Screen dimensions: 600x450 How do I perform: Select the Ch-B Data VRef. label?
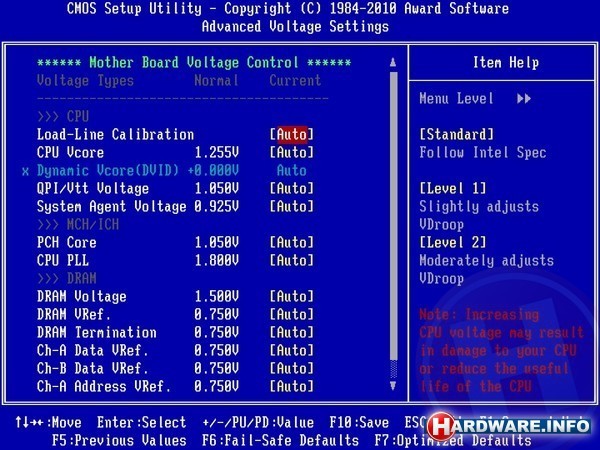click(93, 368)
